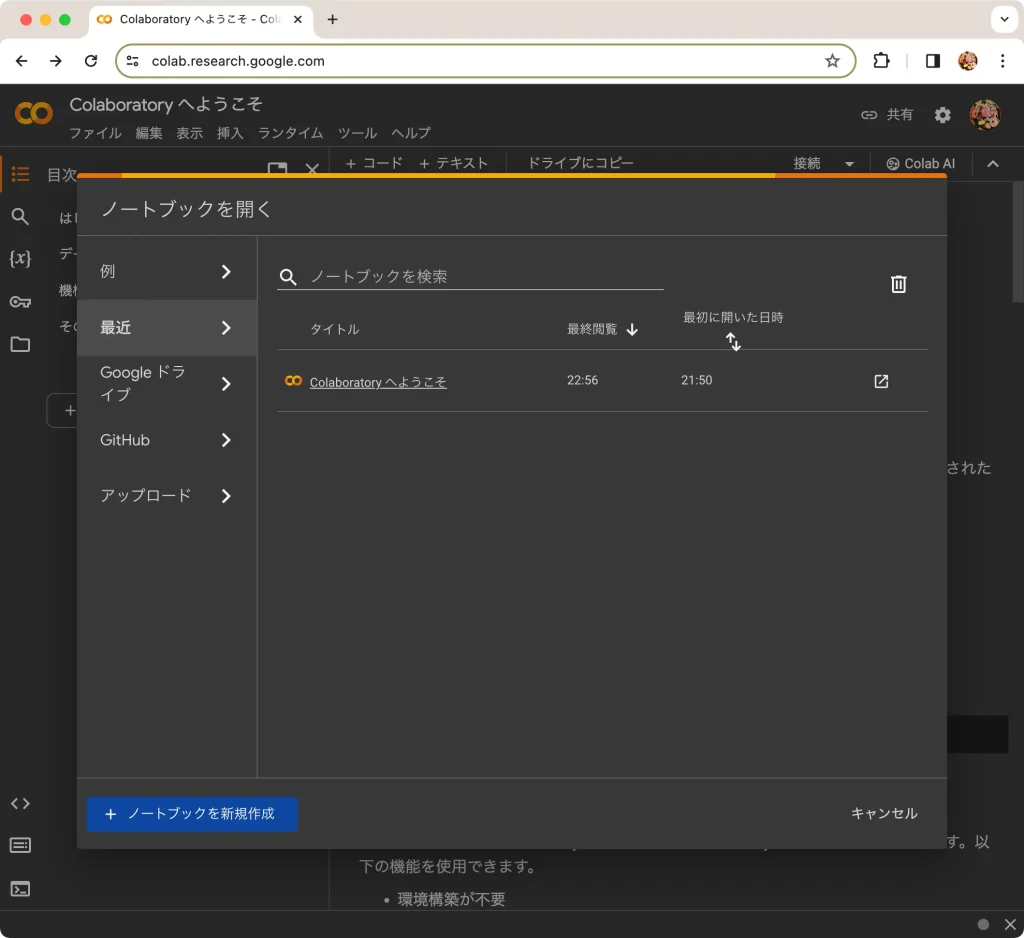Open Chrome three-dot menu

[x=1002, y=61]
